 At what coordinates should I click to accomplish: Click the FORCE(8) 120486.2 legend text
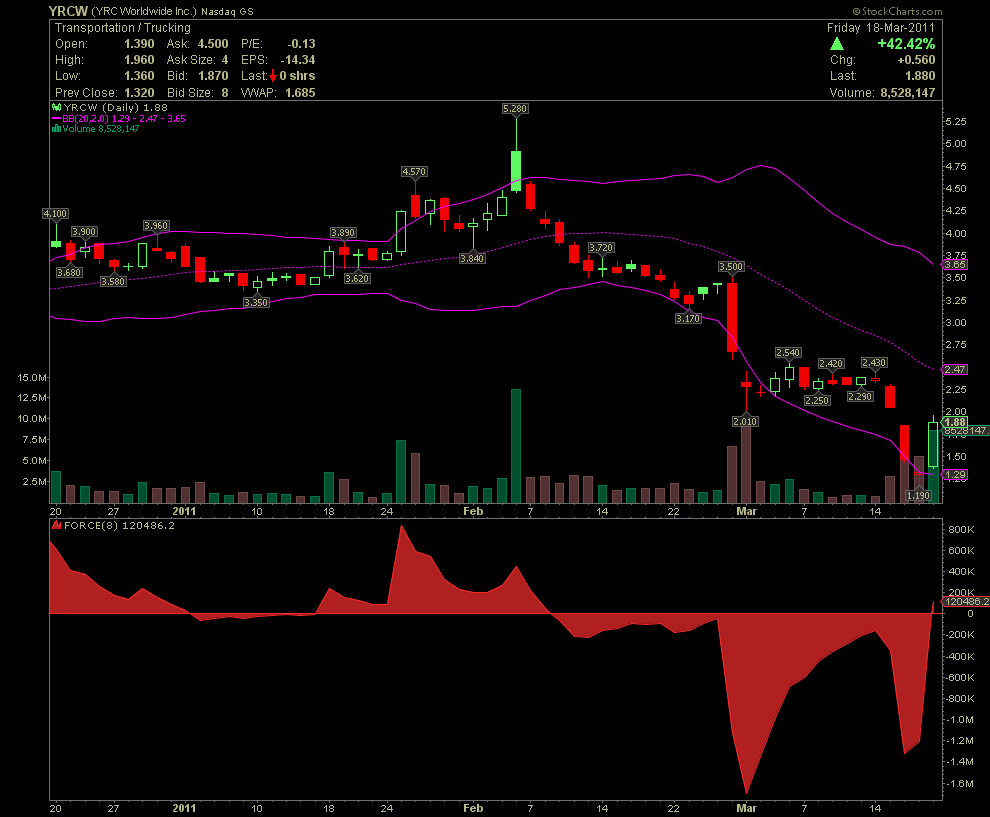coord(119,525)
